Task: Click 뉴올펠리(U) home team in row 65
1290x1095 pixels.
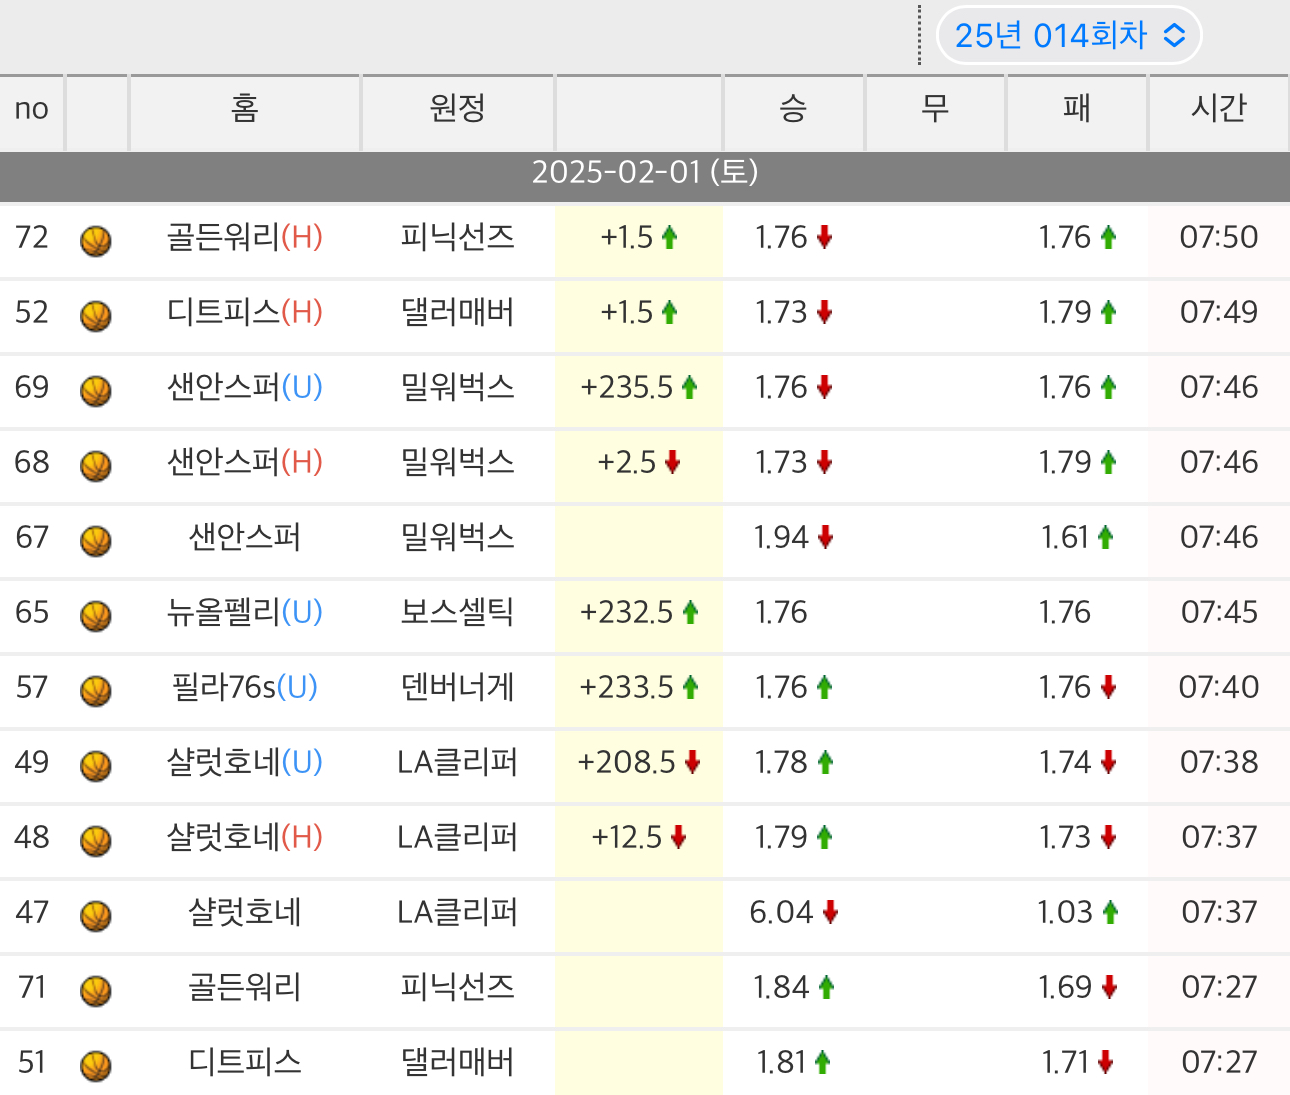Action: pyautogui.click(x=245, y=613)
